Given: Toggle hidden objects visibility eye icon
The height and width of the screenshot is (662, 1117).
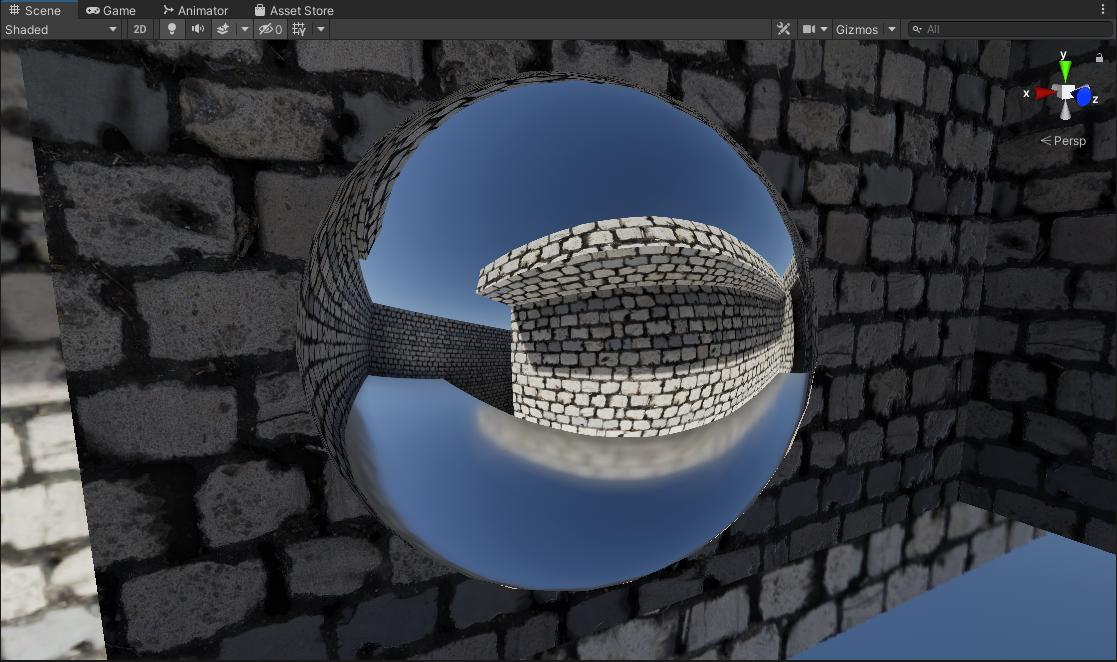Looking at the screenshot, I should (x=270, y=29).
